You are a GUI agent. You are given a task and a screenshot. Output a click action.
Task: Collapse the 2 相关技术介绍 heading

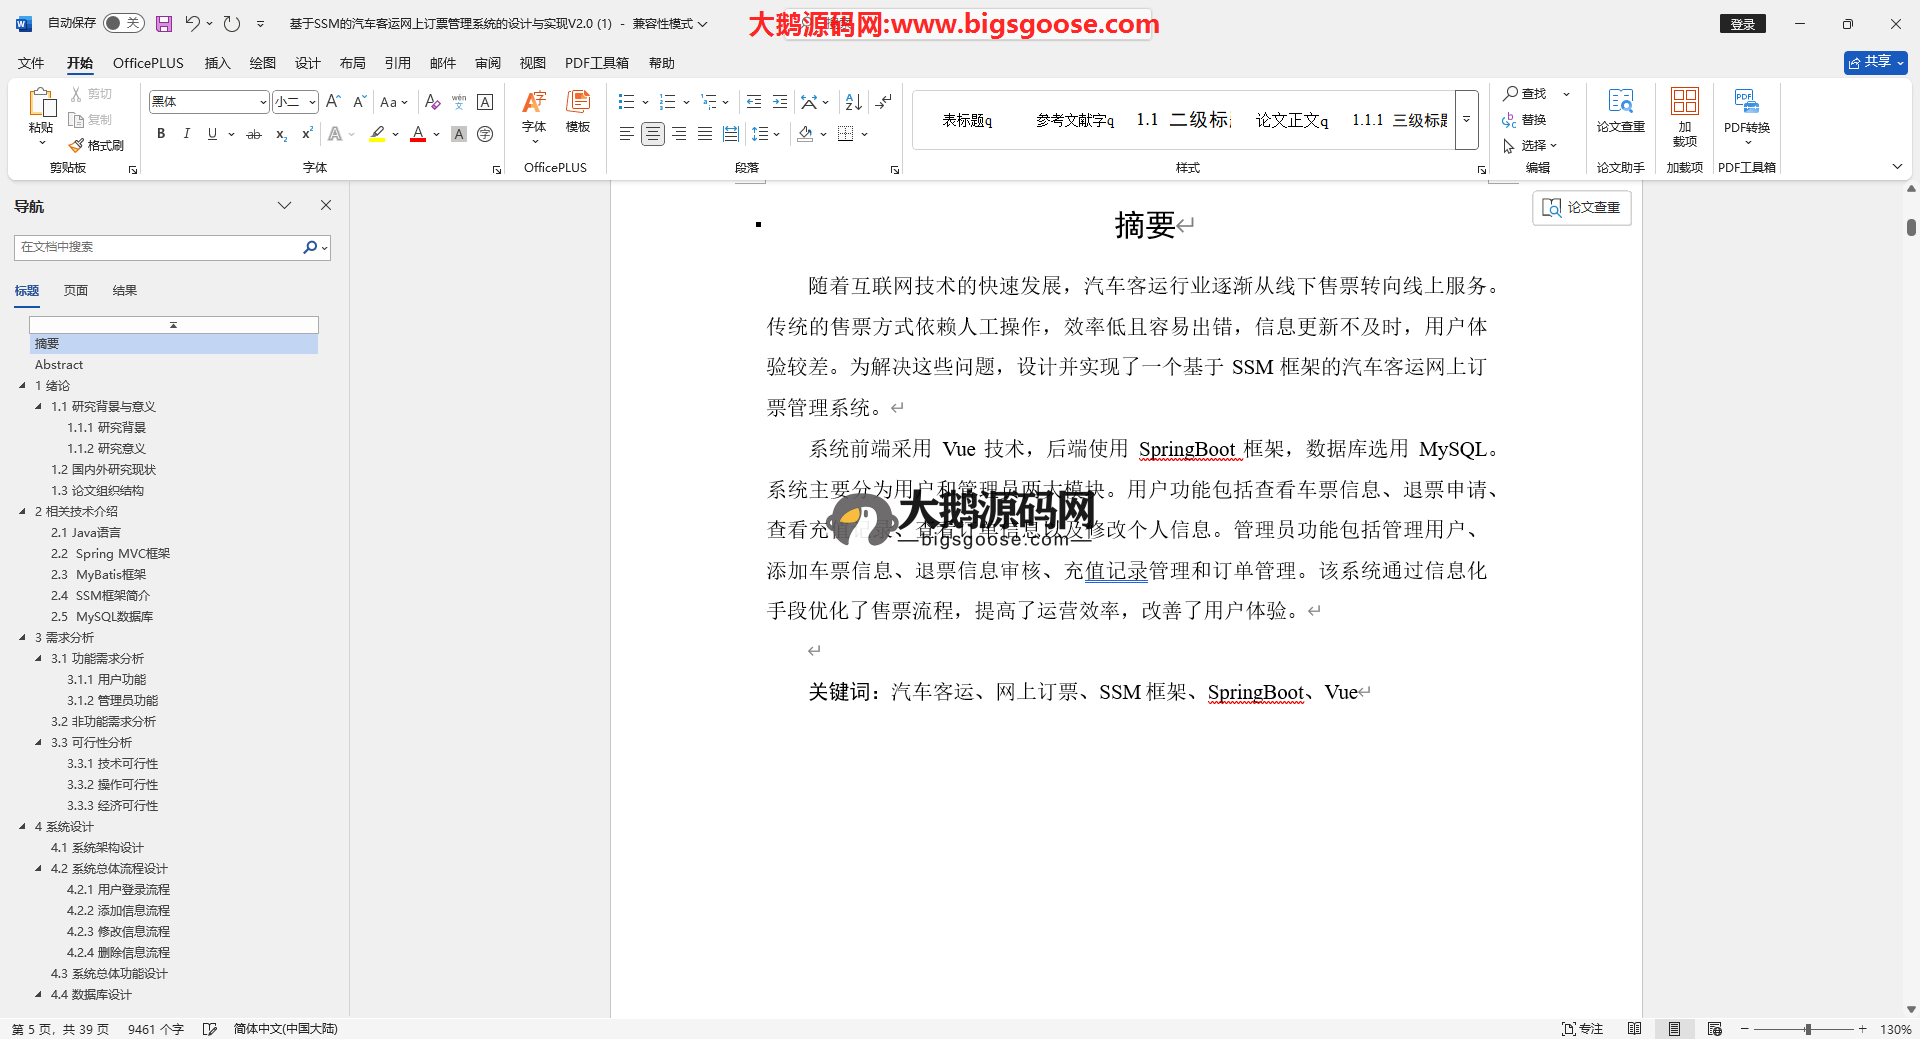click(x=23, y=511)
